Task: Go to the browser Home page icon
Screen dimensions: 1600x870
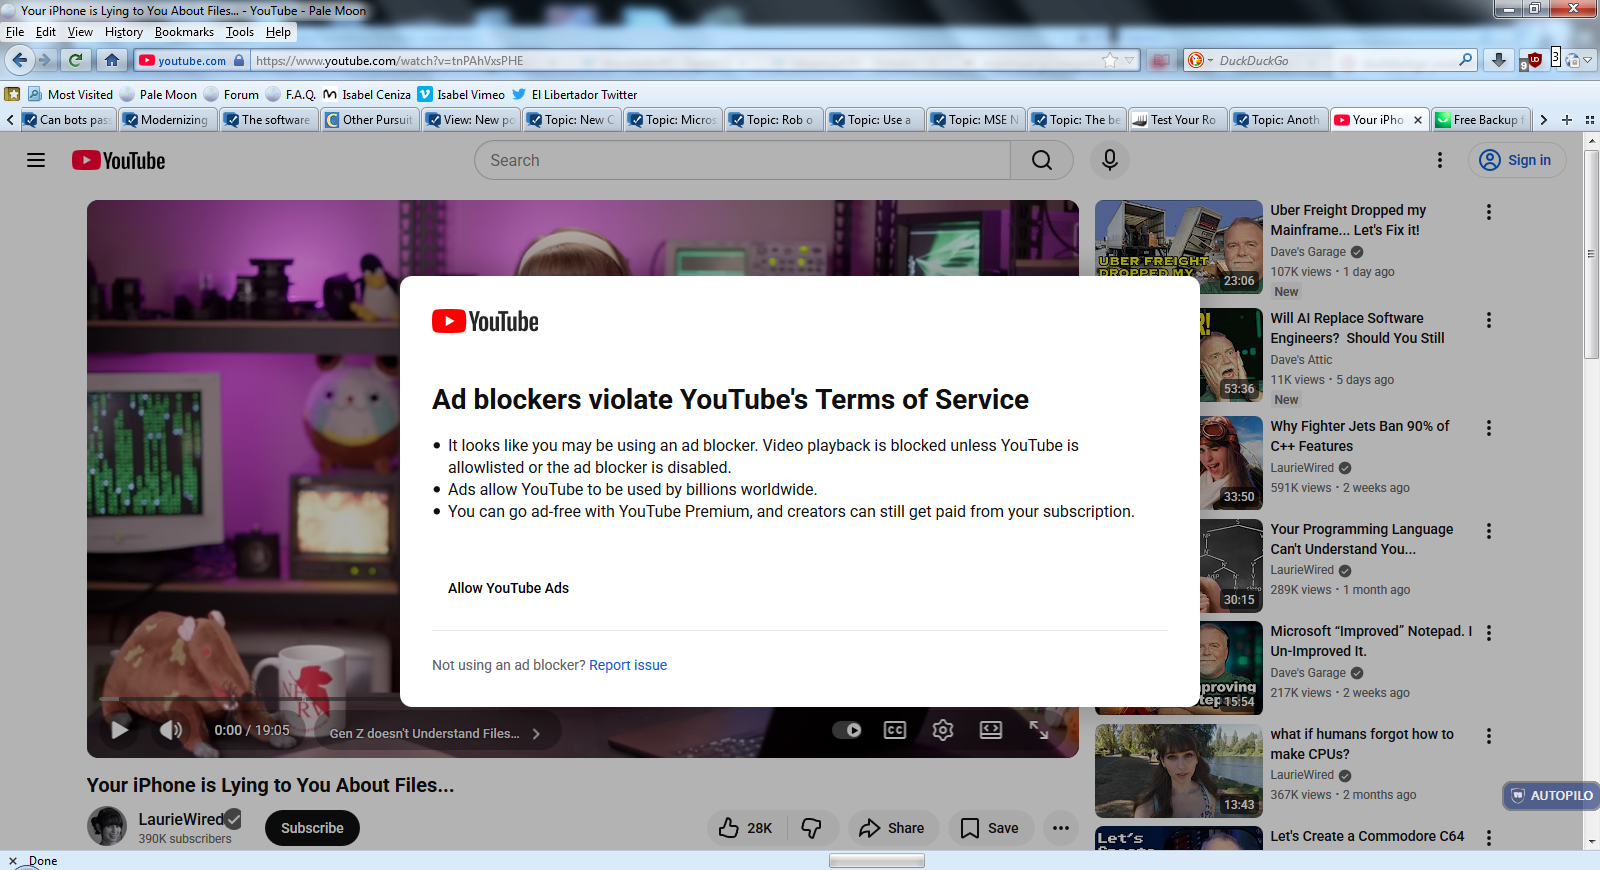Action: click(112, 60)
